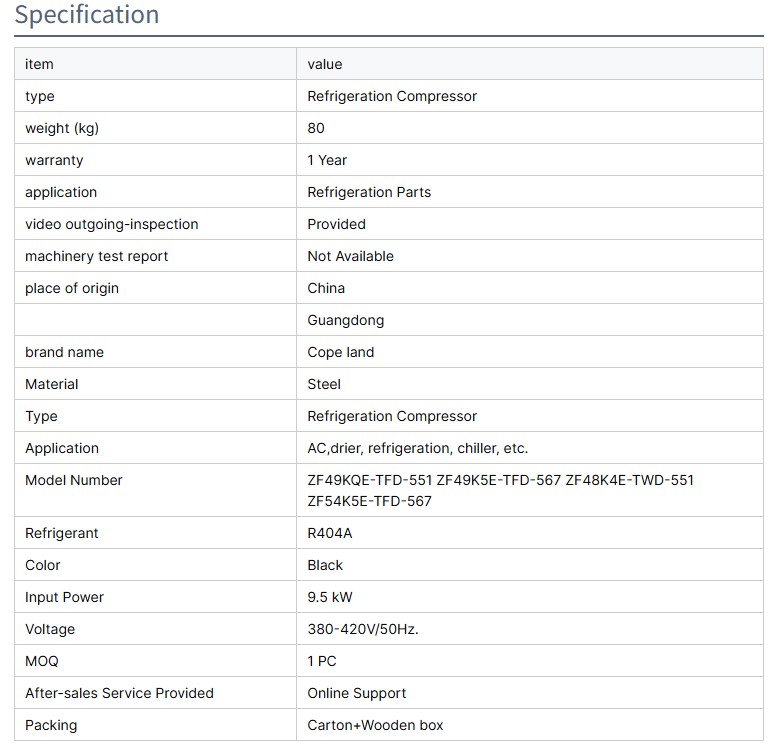Select the 'Refrigeration Parts' application cell
The height and width of the screenshot is (754, 775).
point(369,192)
